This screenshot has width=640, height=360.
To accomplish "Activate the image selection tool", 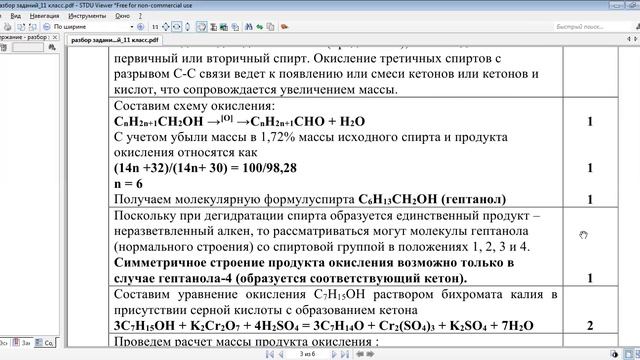I will click(224, 27).
